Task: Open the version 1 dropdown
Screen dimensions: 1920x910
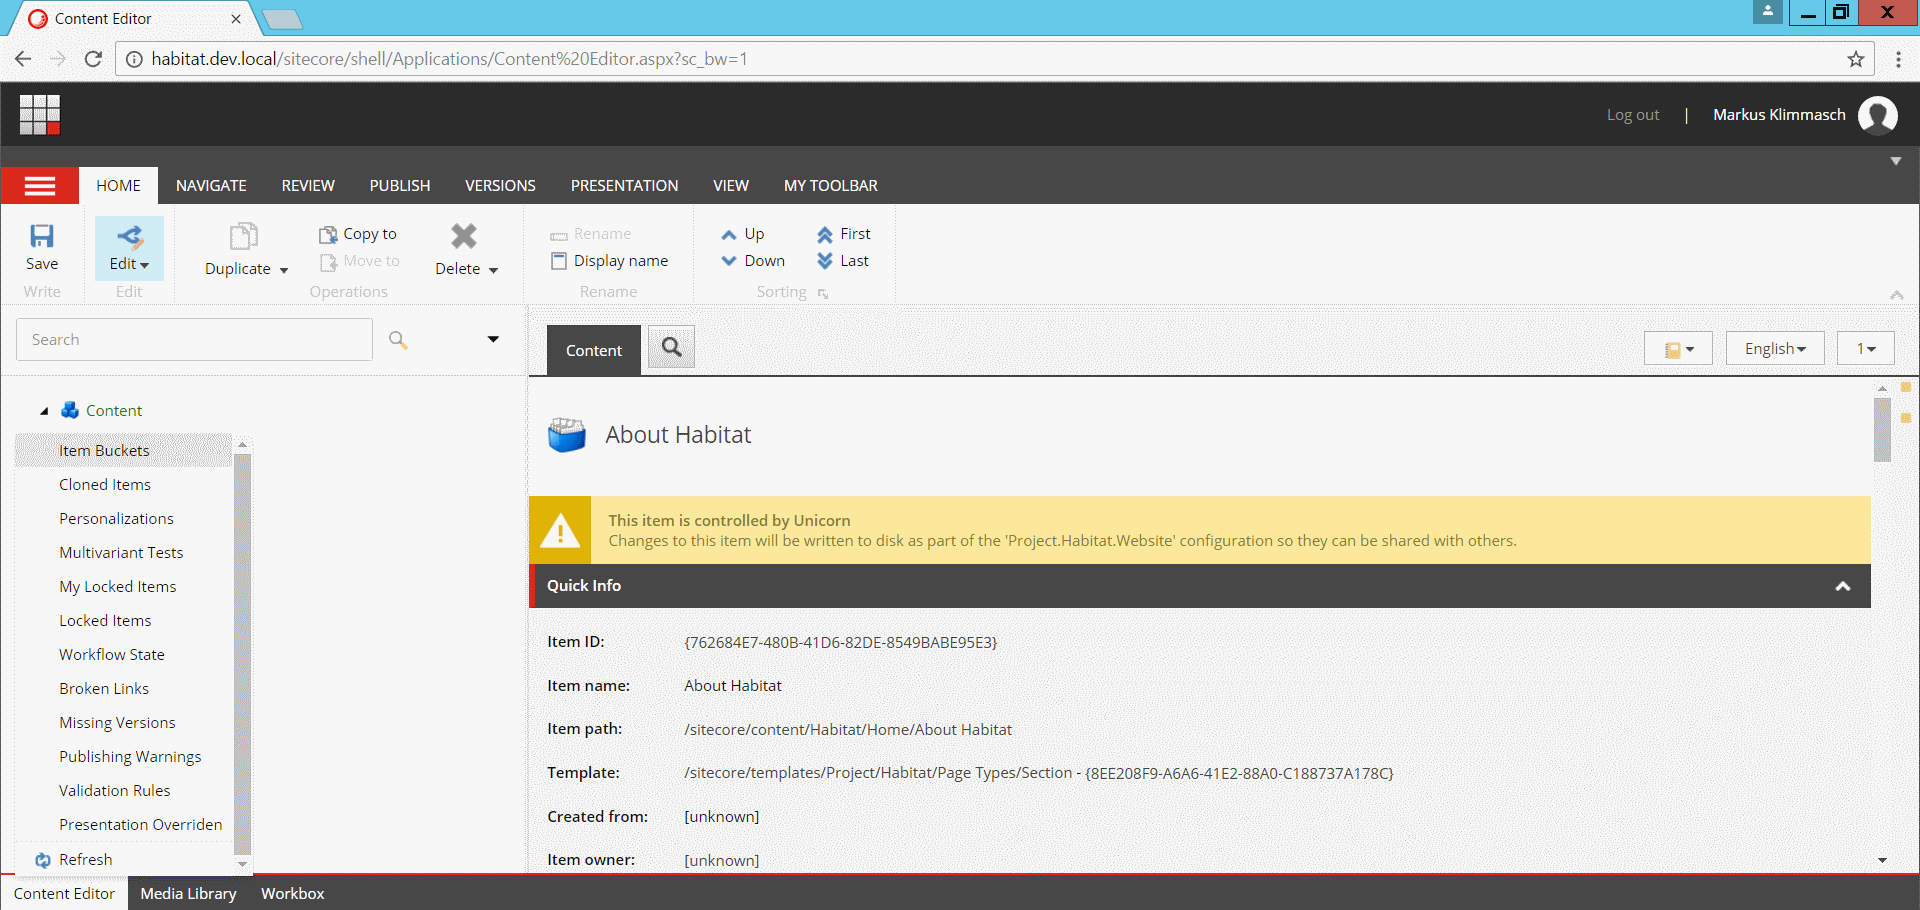Action: [1866, 348]
